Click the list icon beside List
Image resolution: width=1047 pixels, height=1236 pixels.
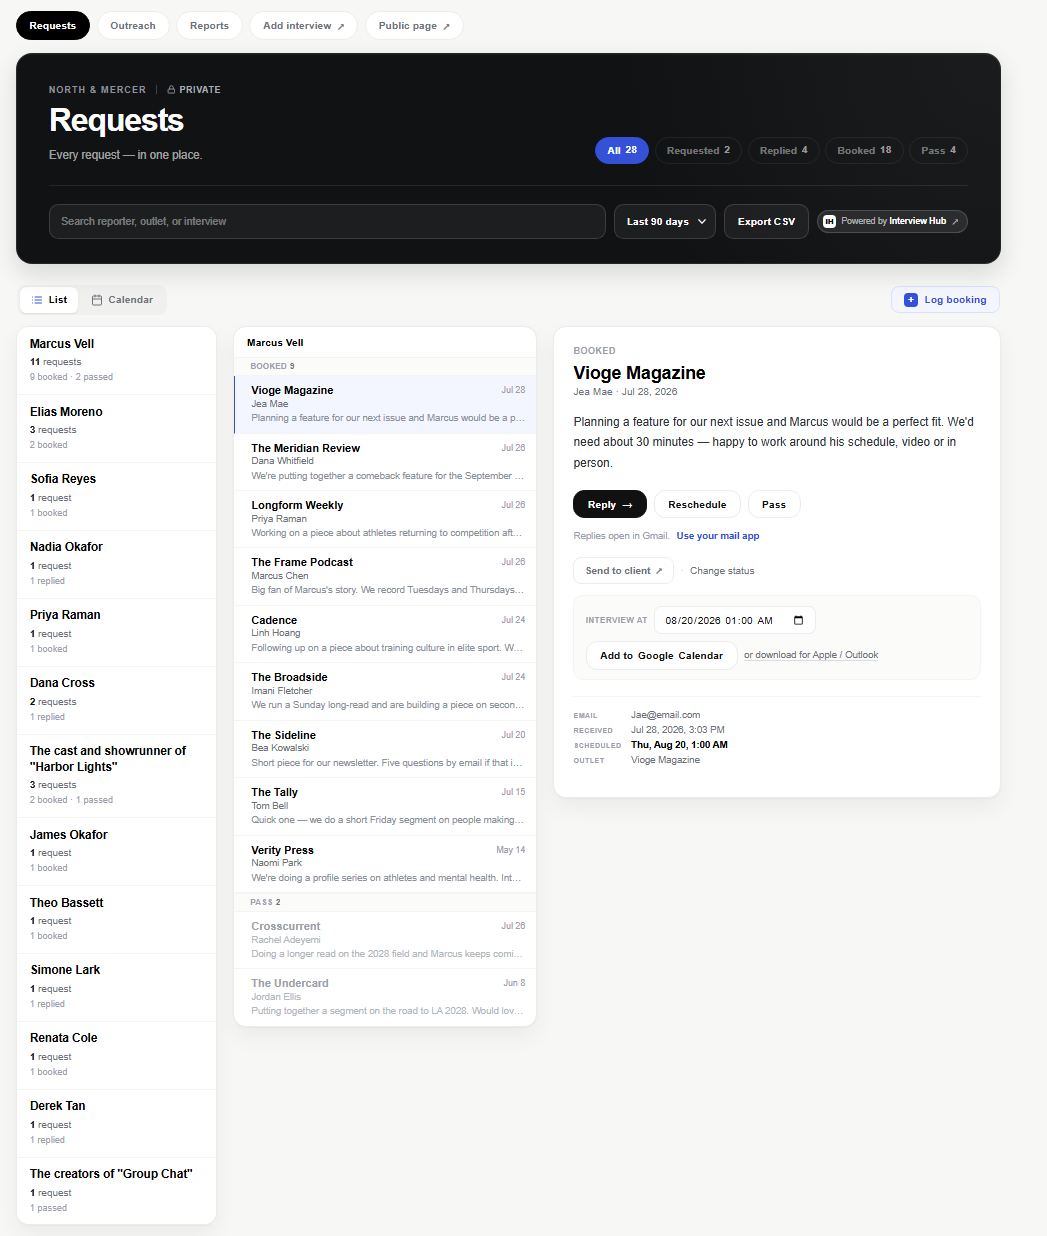(x=37, y=300)
